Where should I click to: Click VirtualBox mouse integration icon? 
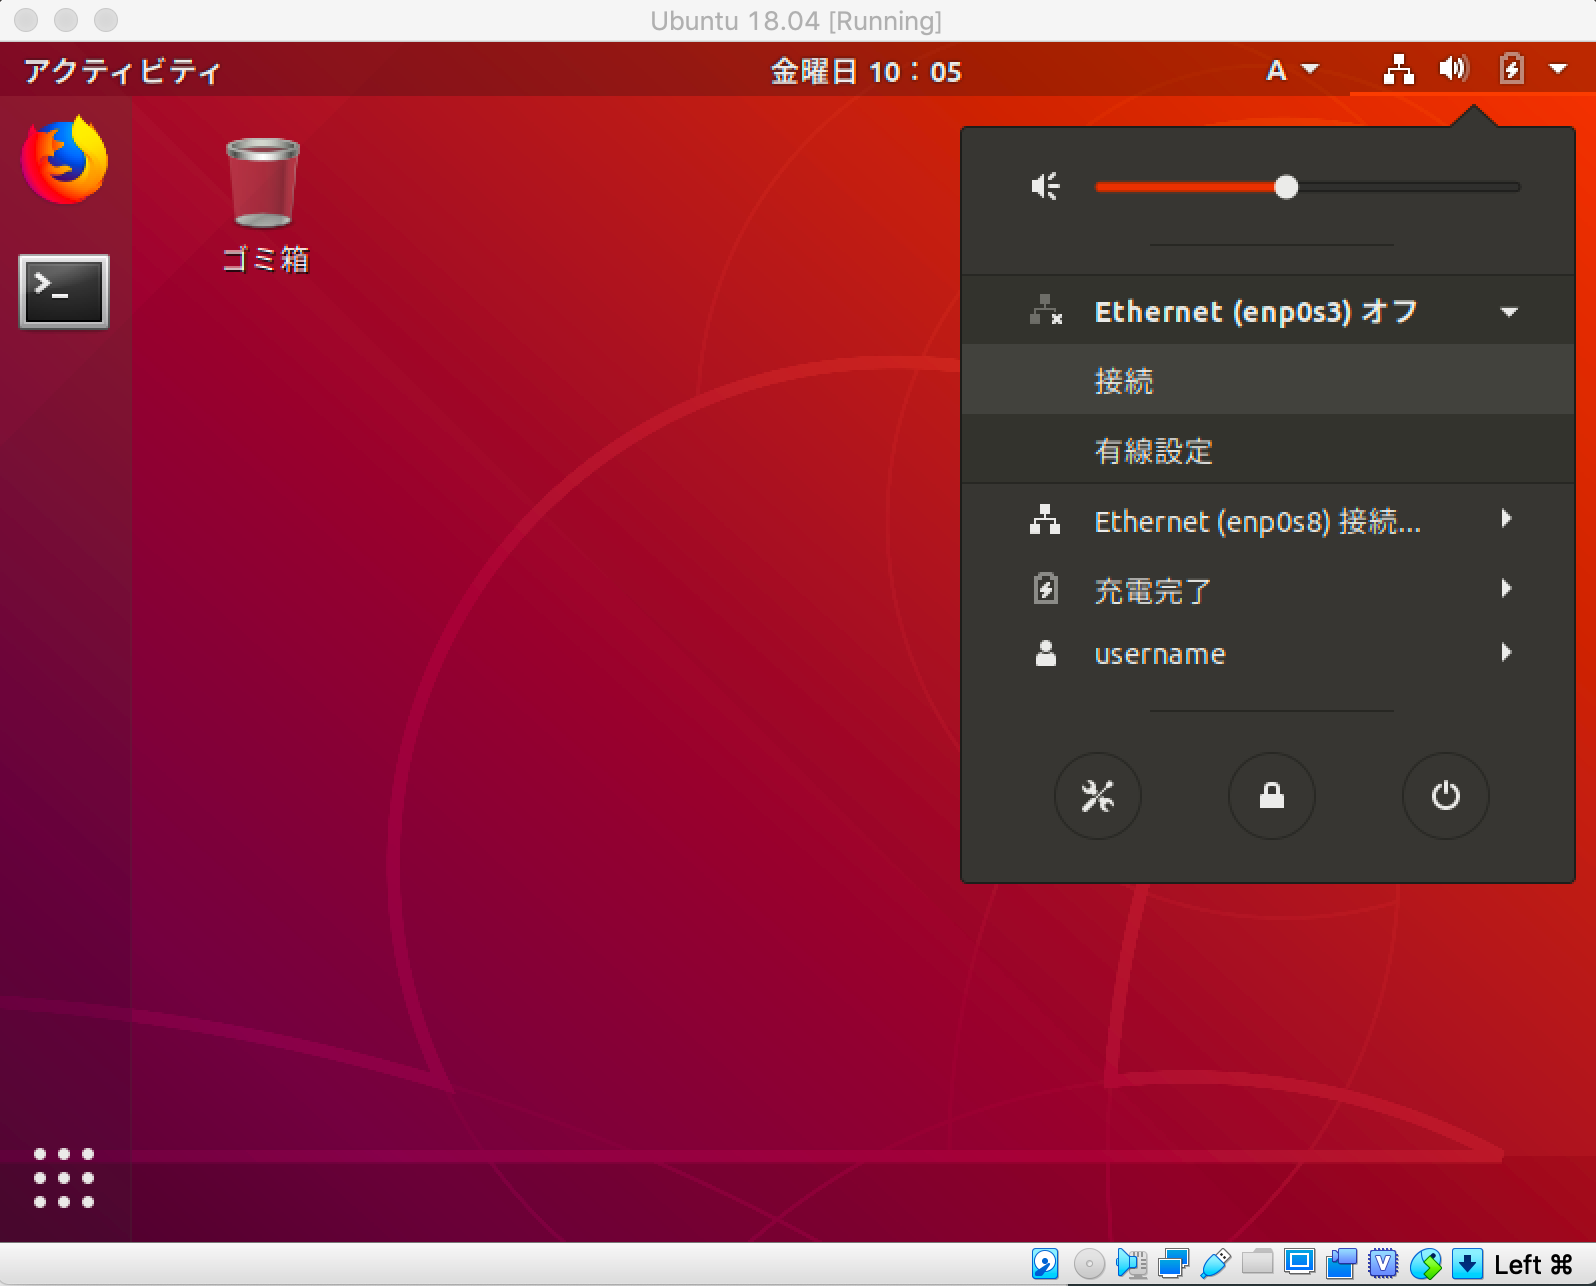tap(1426, 1264)
